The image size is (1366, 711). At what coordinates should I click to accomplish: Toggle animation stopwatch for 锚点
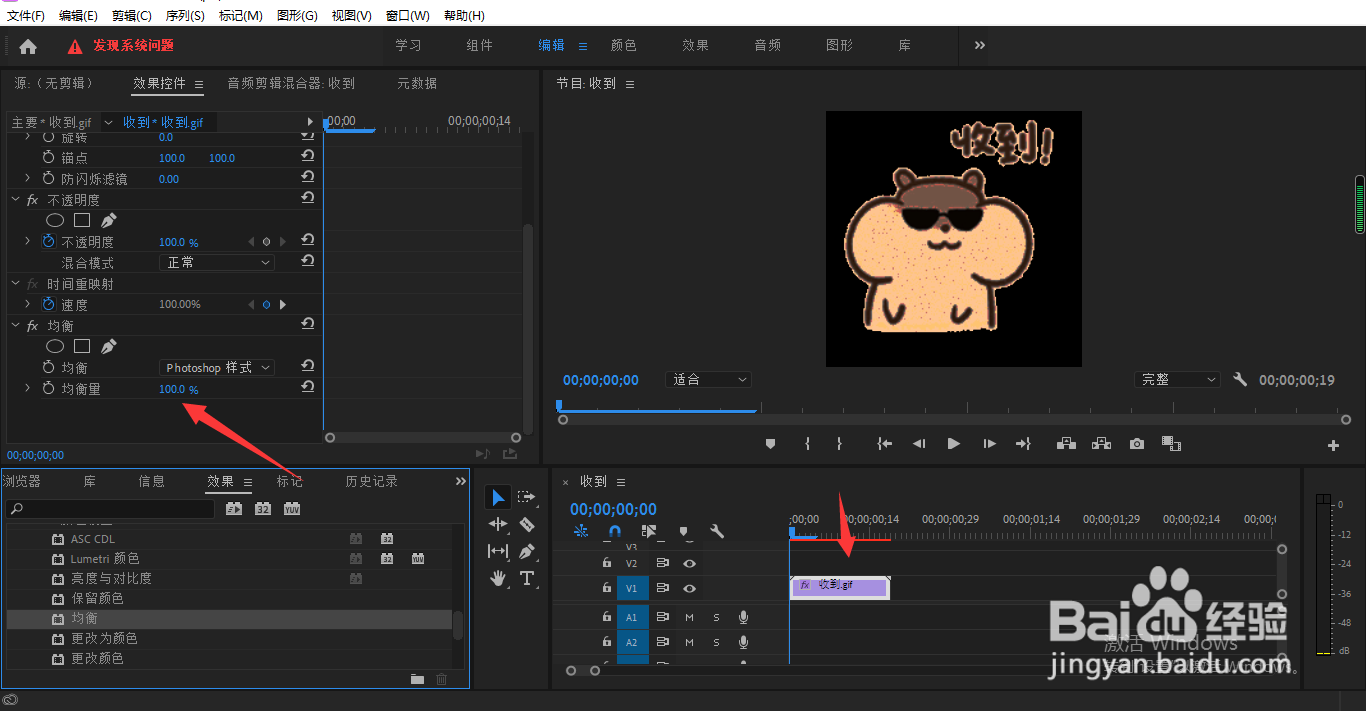coord(48,157)
